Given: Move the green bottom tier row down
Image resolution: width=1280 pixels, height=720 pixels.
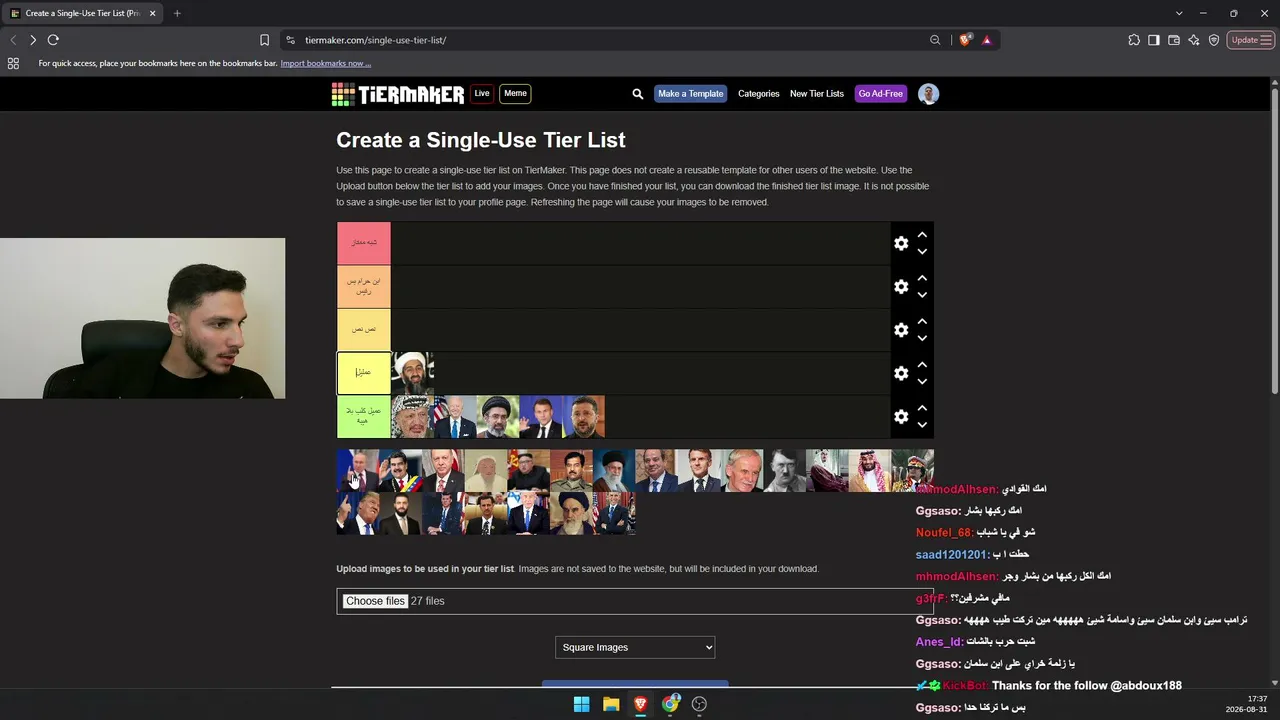Looking at the screenshot, I should point(922,424).
